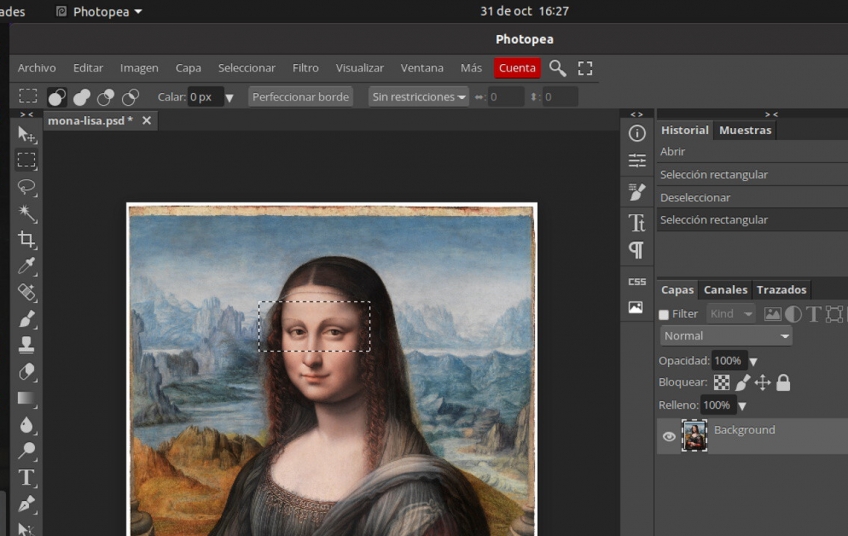Open the info panel icon
This screenshot has width=848, height=536.
click(x=637, y=133)
